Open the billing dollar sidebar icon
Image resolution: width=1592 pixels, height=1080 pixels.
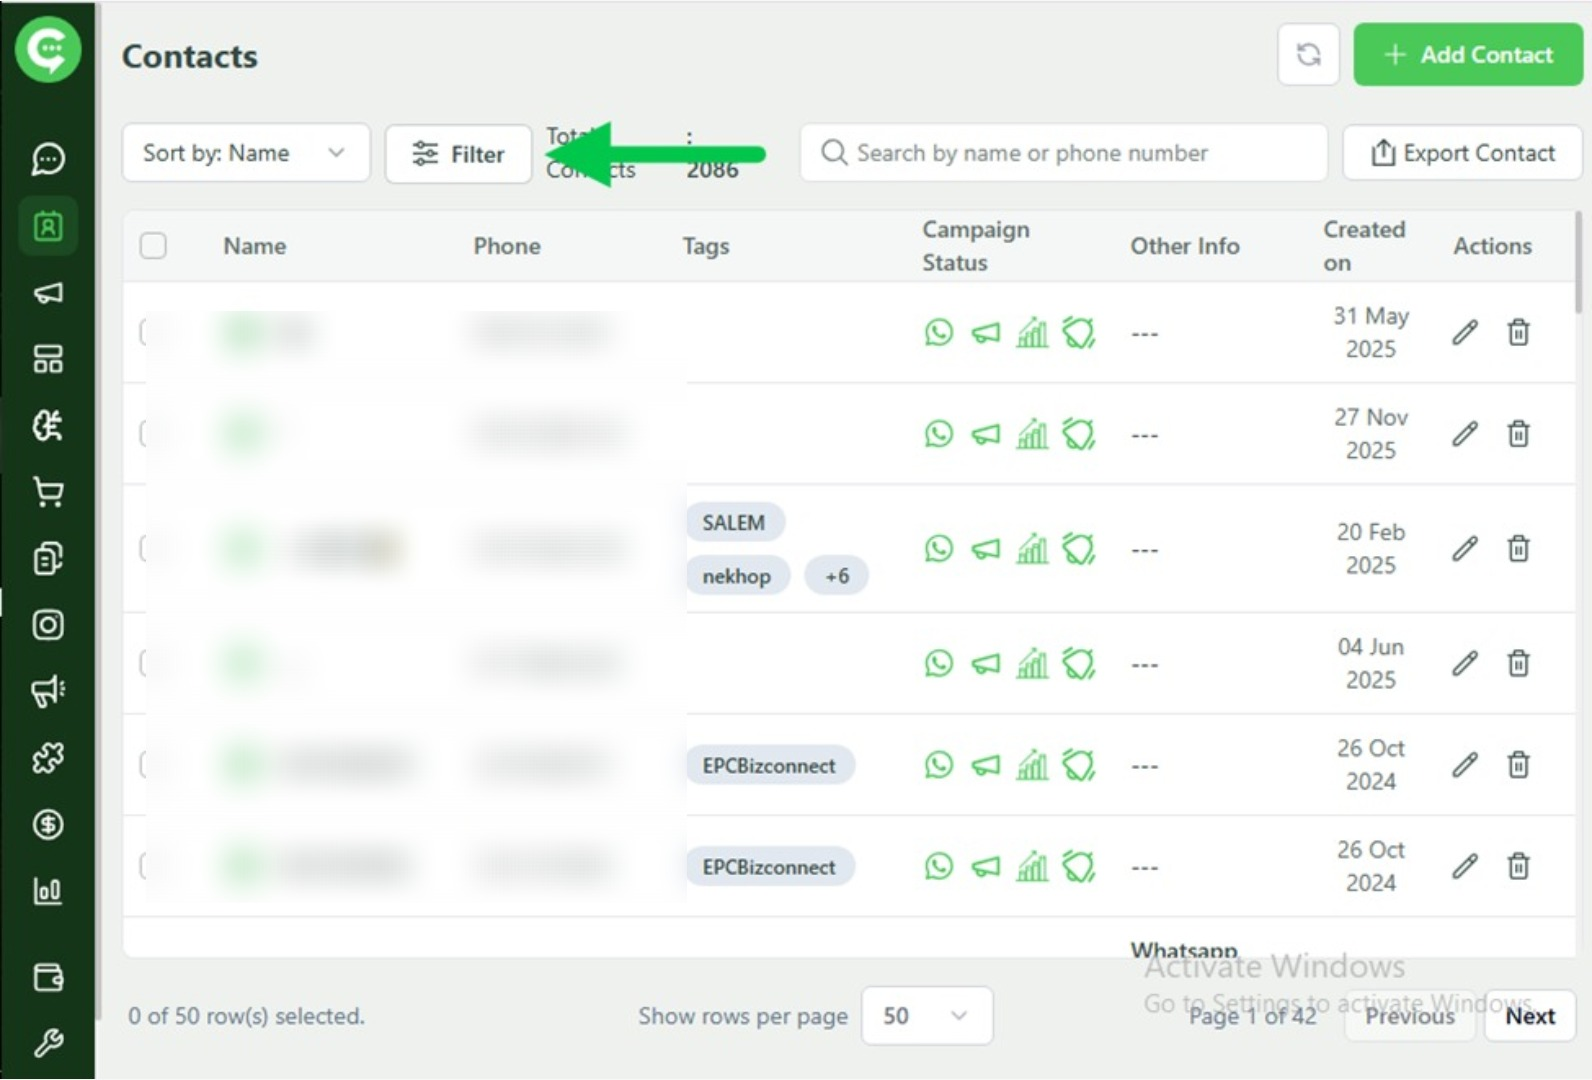48,824
